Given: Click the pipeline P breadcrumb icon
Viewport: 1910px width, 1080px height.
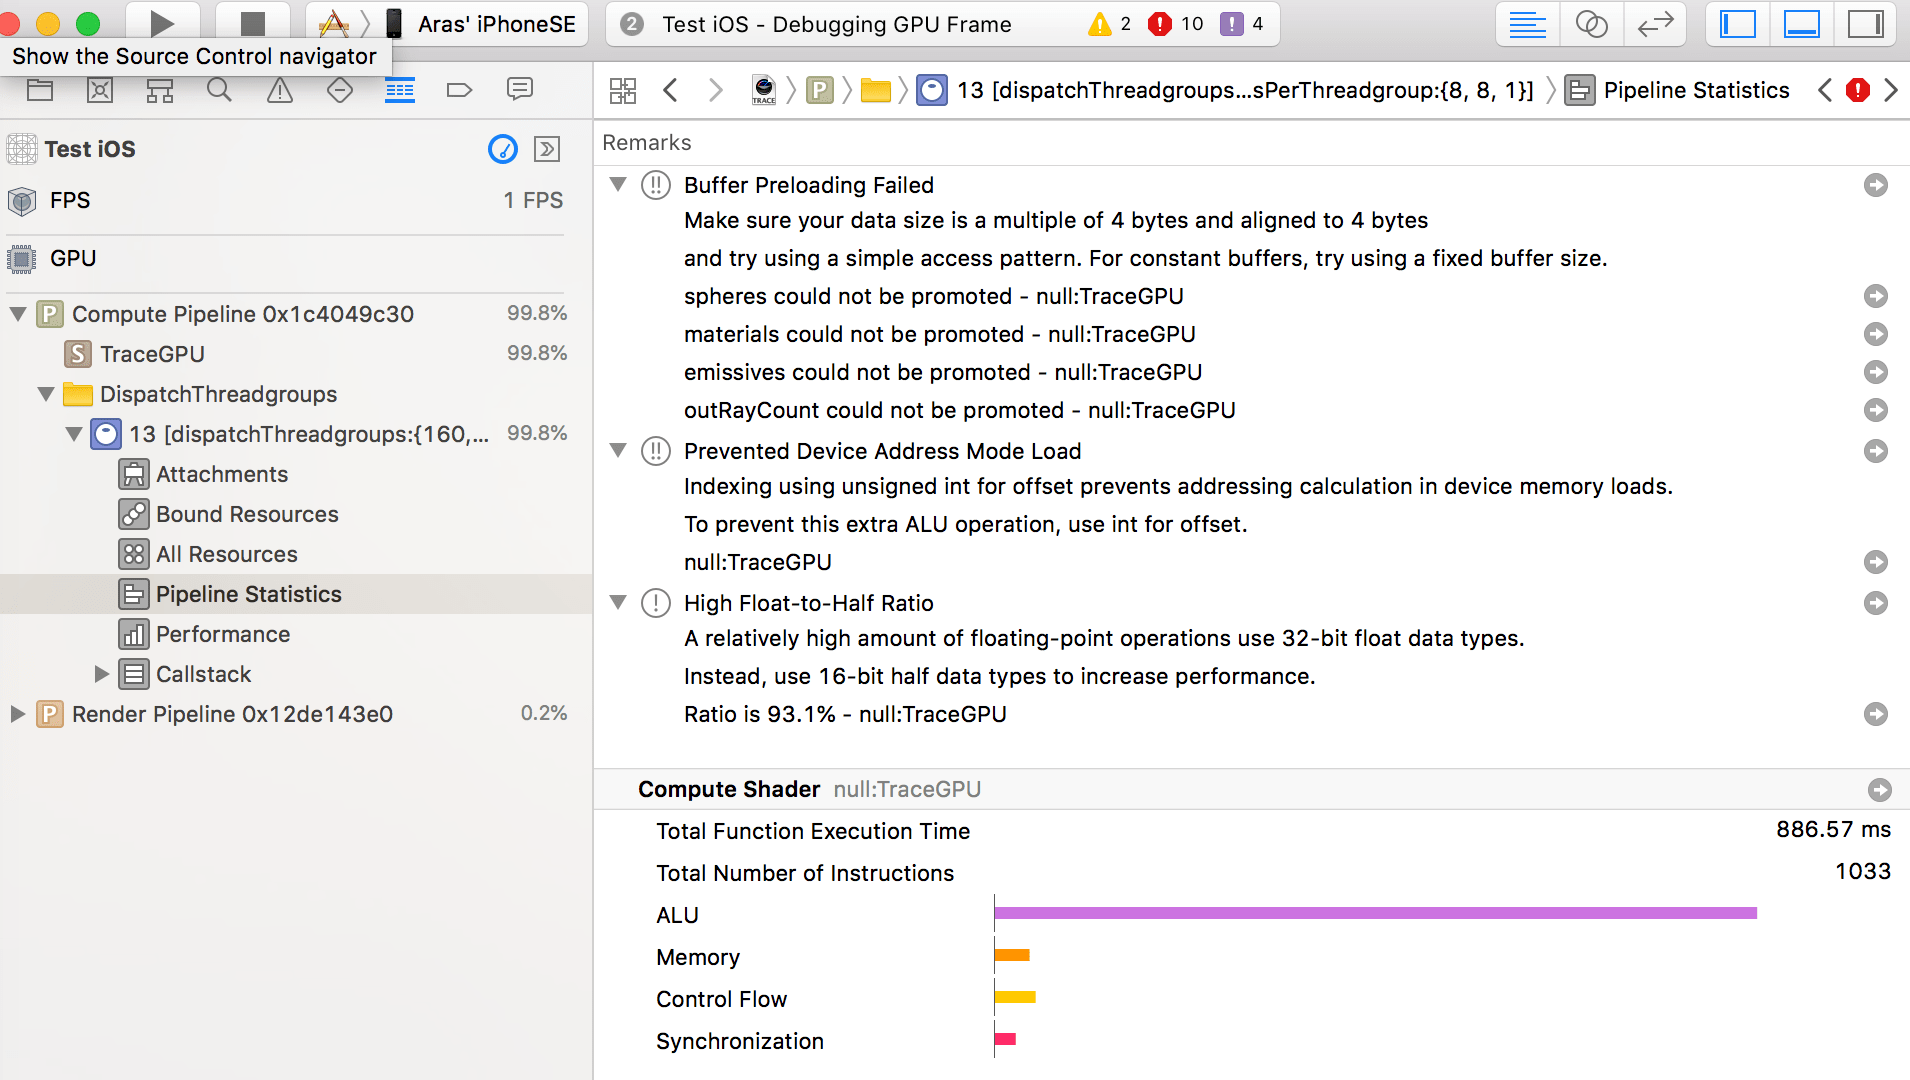Looking at the screenshot, I should coord(820,91).
